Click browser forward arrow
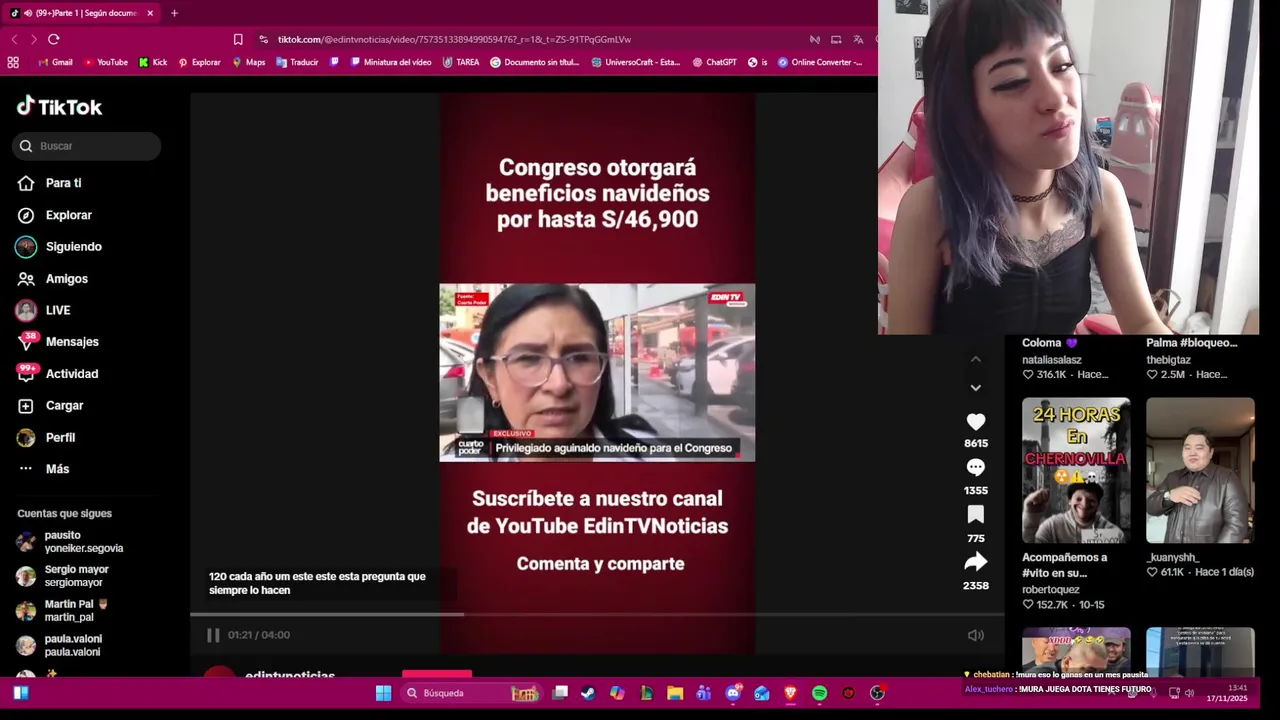The width and height of the screenshot is (1280, 720). click(x=33, y=39)
